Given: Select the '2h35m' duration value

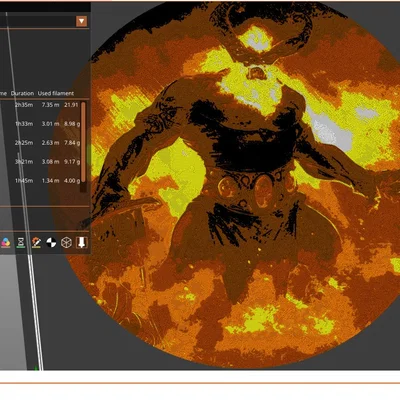Looking at the screenshot, I should pos(24,105).
